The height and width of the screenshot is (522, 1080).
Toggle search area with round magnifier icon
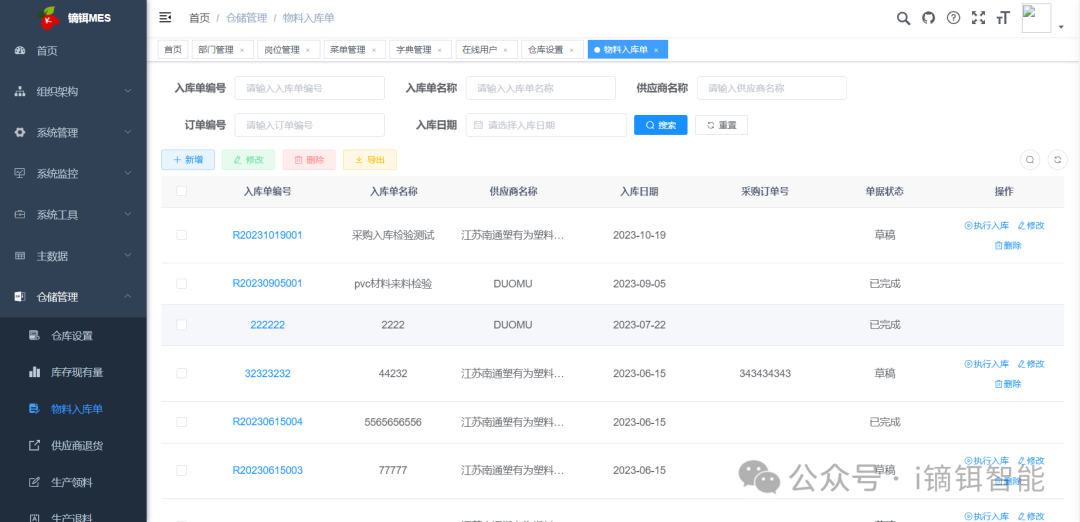(1030, 160)
